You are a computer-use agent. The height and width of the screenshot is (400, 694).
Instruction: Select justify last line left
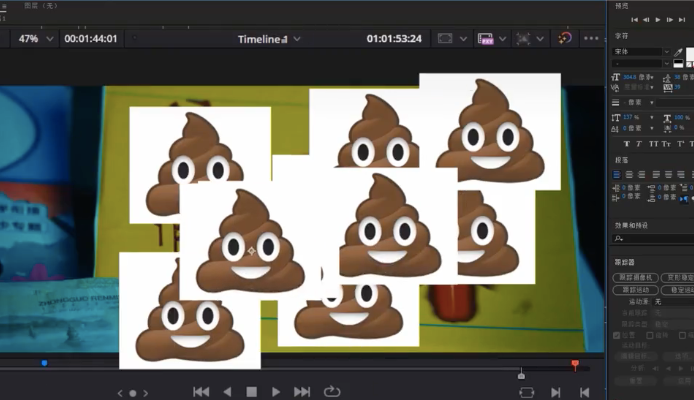pyautogui.click(x=656, y=175)
